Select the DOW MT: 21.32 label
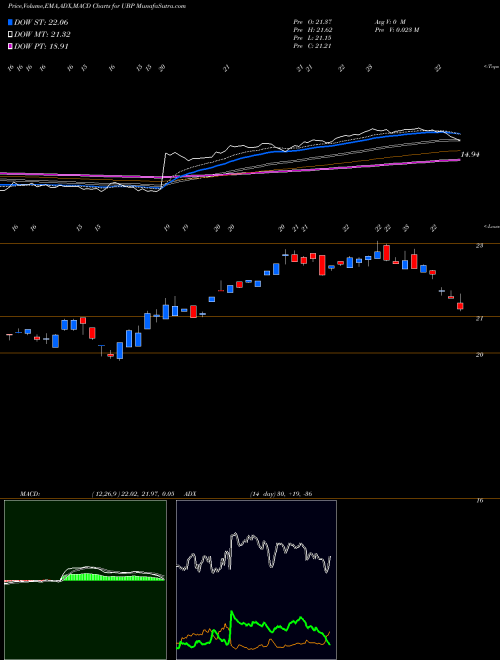 (42, 35)
